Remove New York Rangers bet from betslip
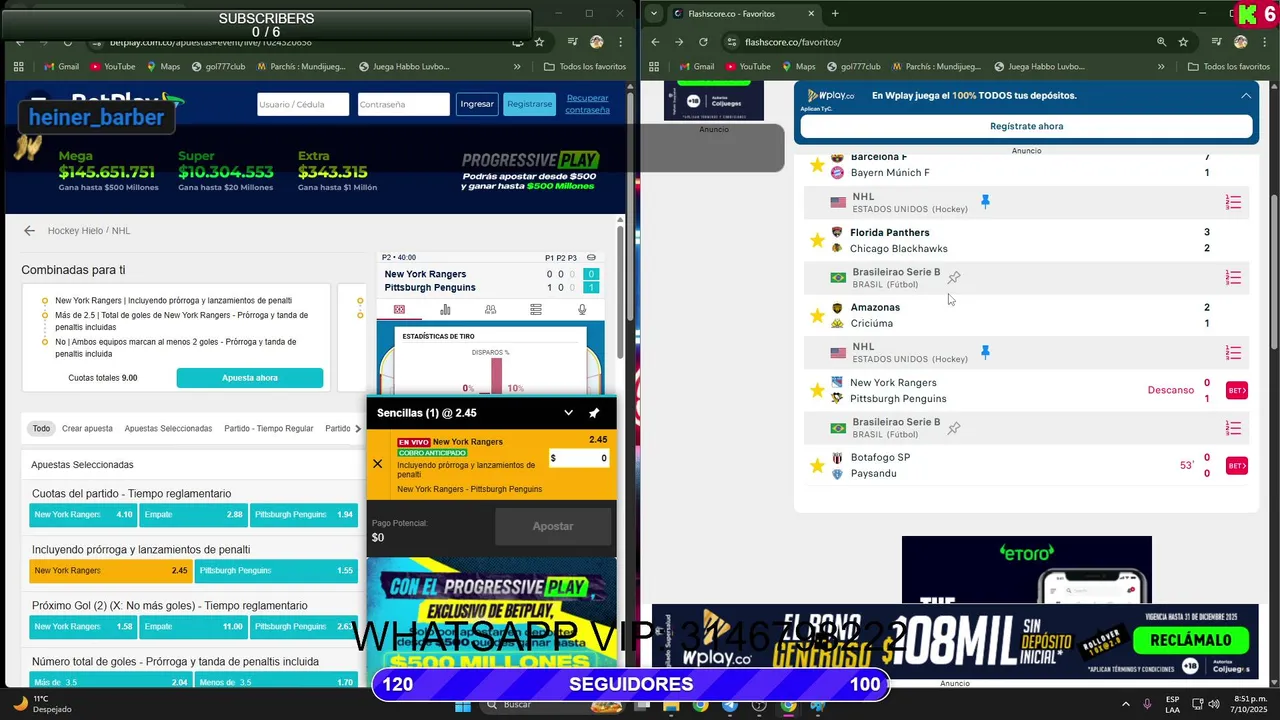The image size is (1280, 720). pos(377,464)
